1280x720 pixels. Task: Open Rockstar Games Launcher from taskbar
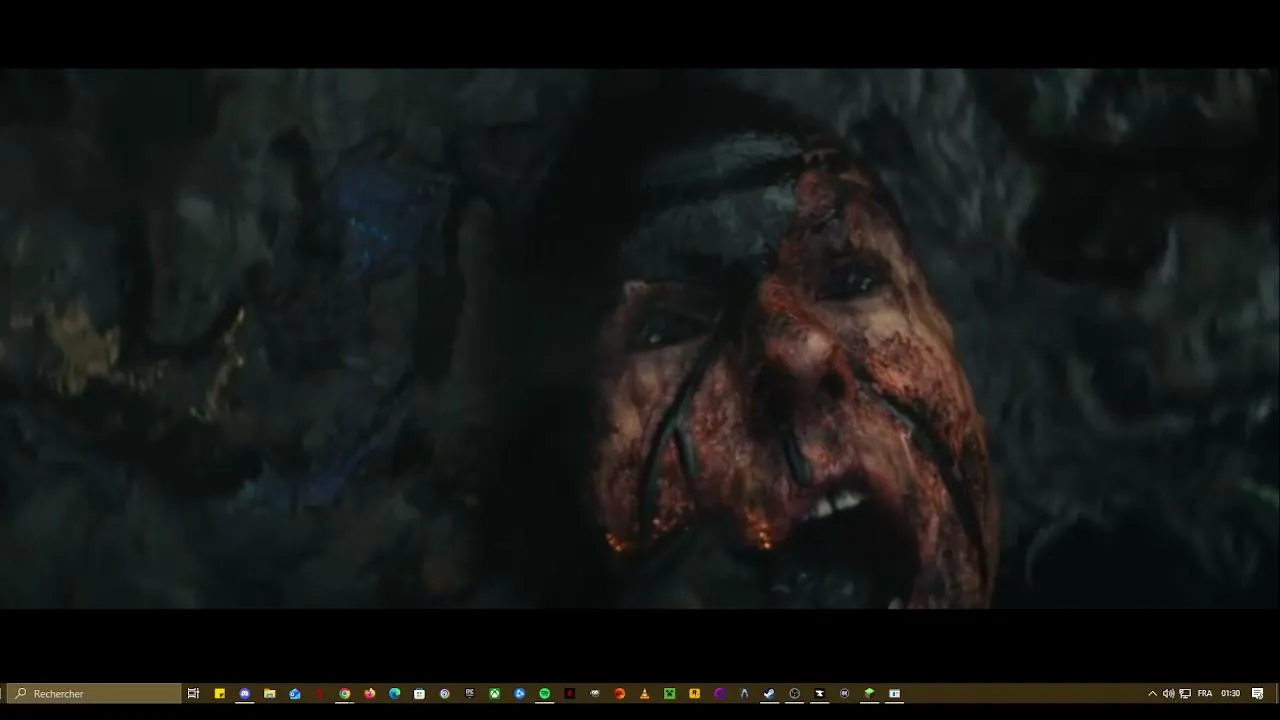pyautogui.click(x=694, y=693)
